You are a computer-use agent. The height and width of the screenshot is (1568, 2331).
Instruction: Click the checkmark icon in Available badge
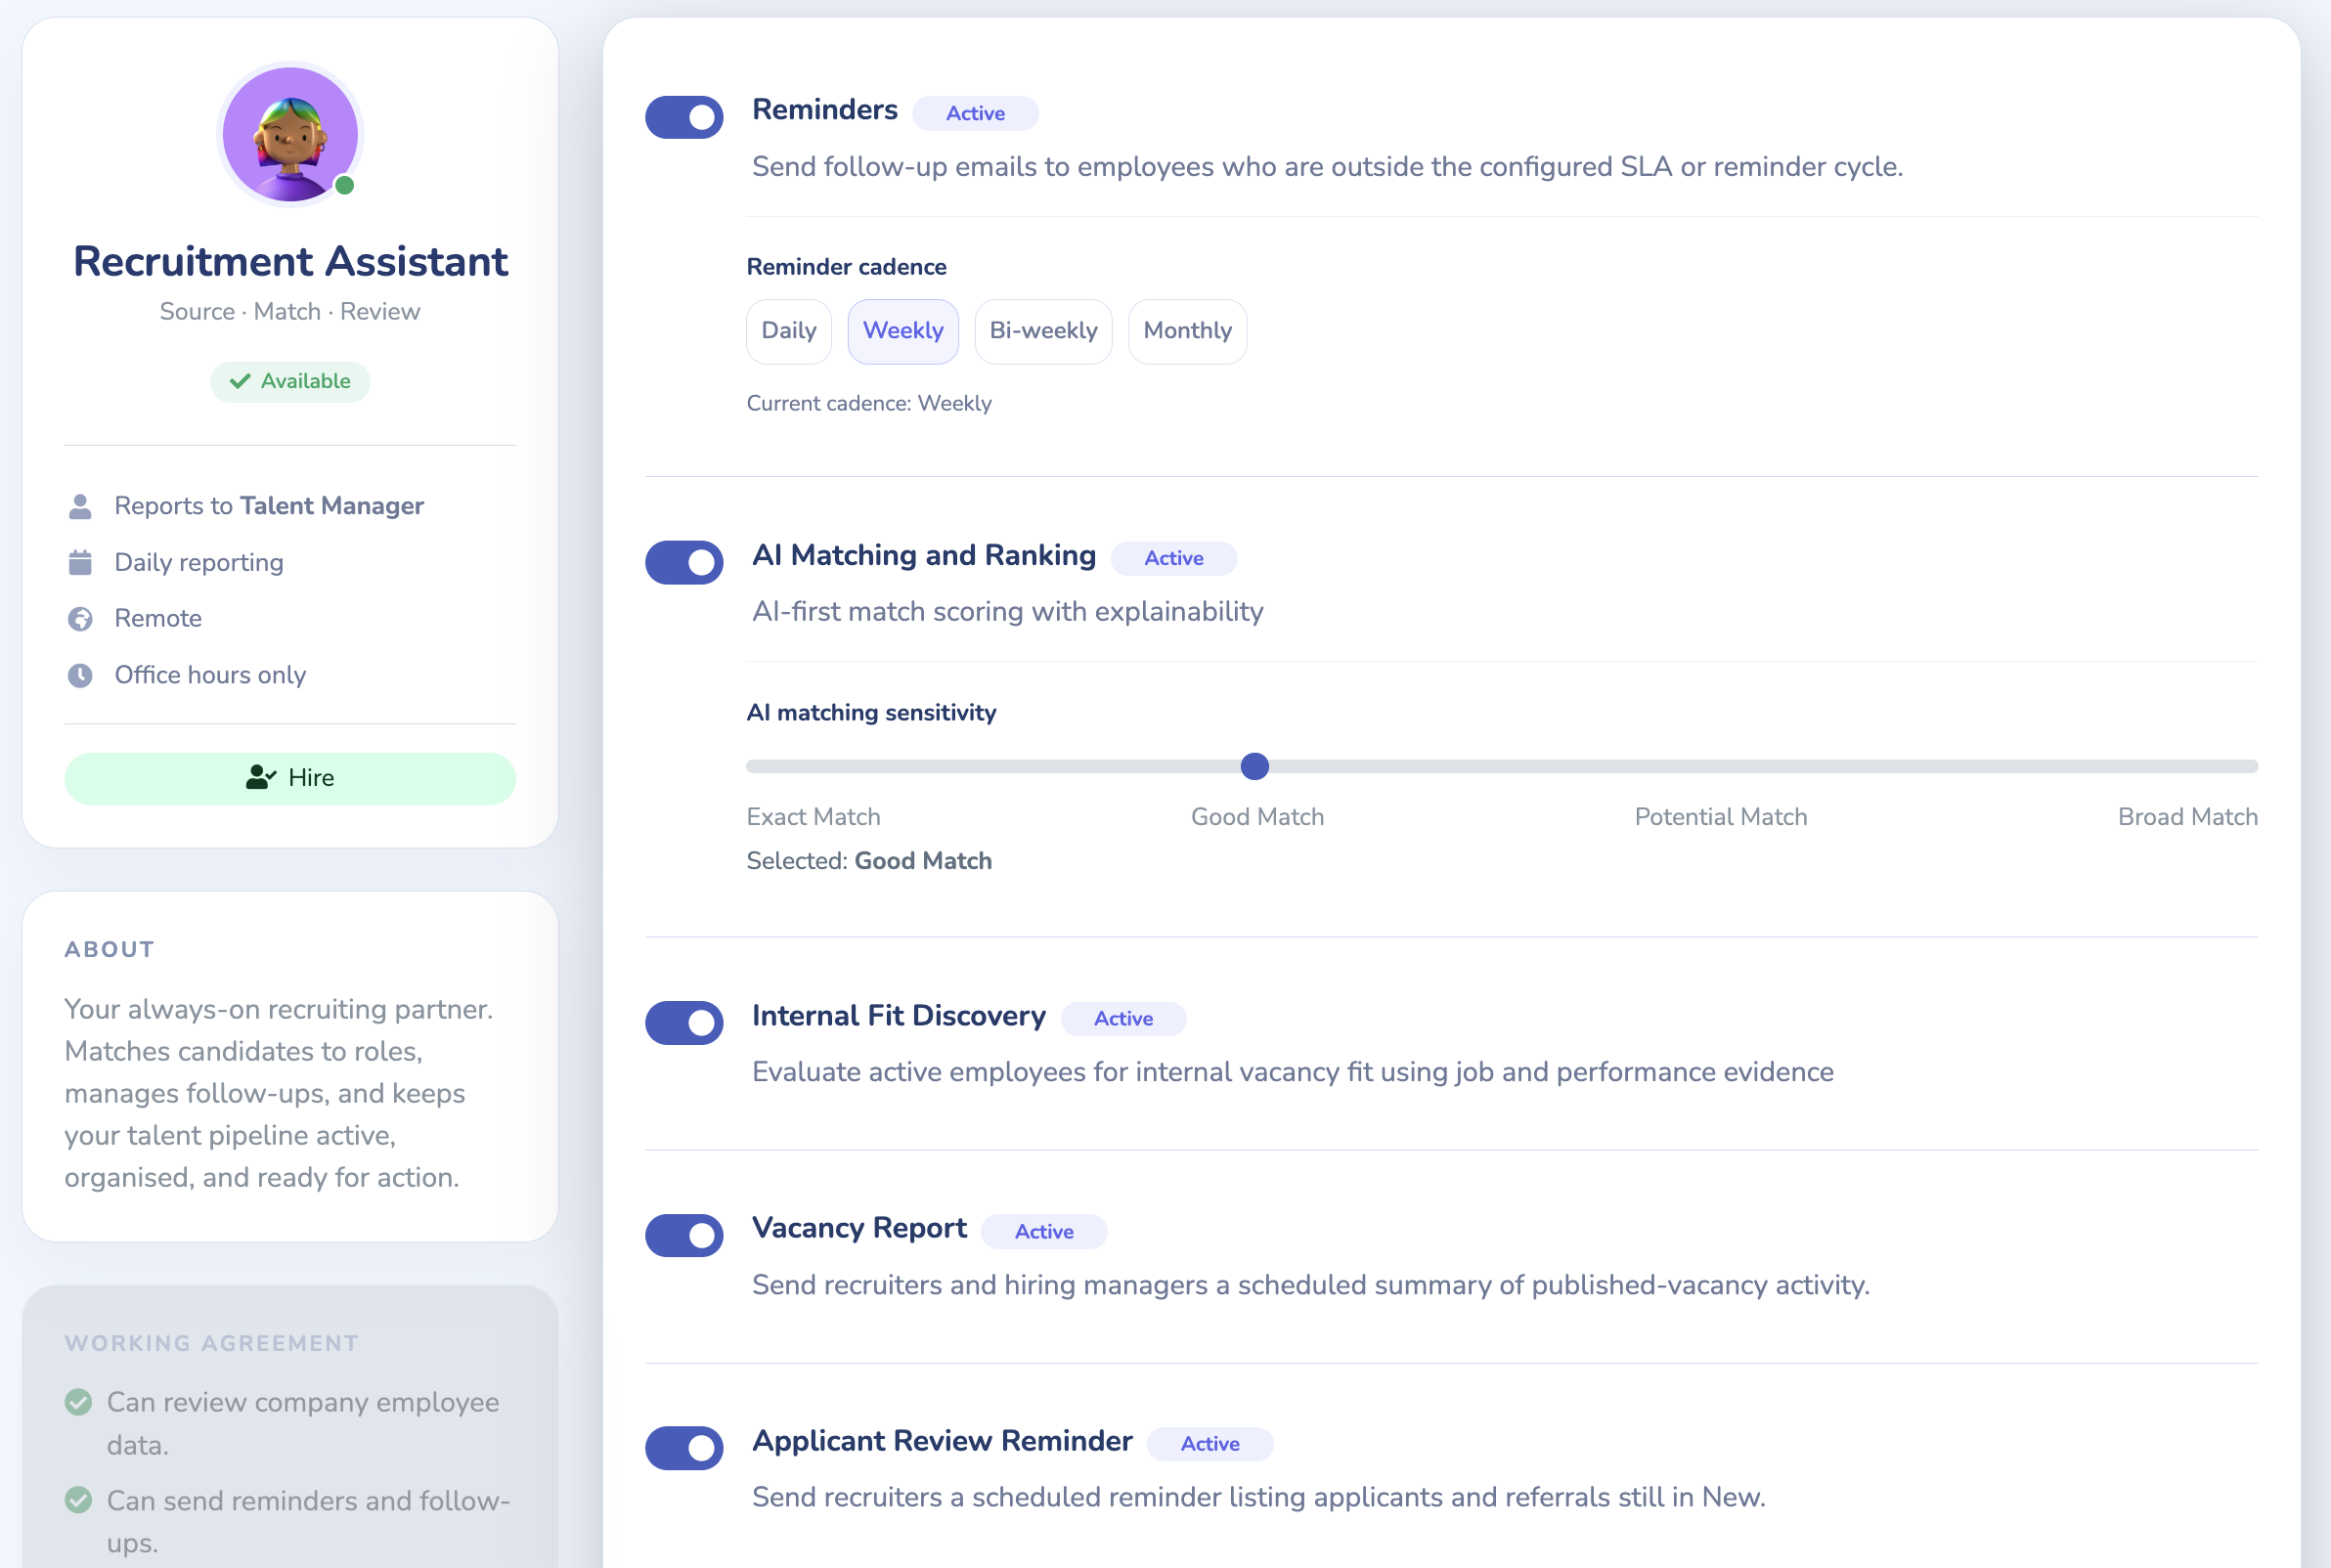click(x=240, y=381)
